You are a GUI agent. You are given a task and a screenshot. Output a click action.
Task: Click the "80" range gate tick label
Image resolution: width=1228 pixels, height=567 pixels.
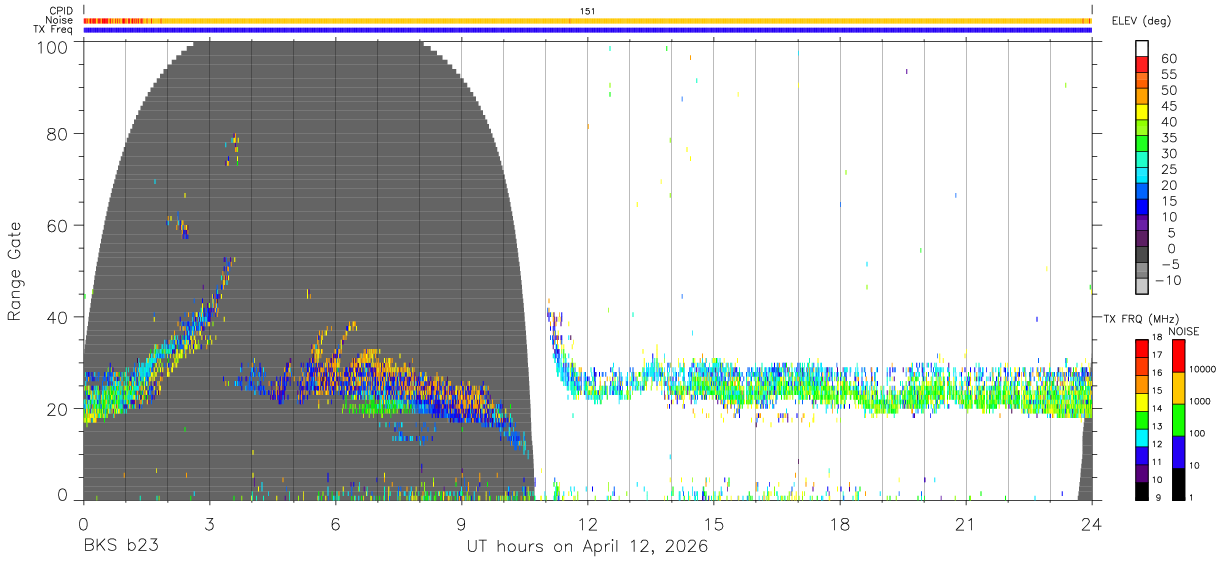pos(58,134)
